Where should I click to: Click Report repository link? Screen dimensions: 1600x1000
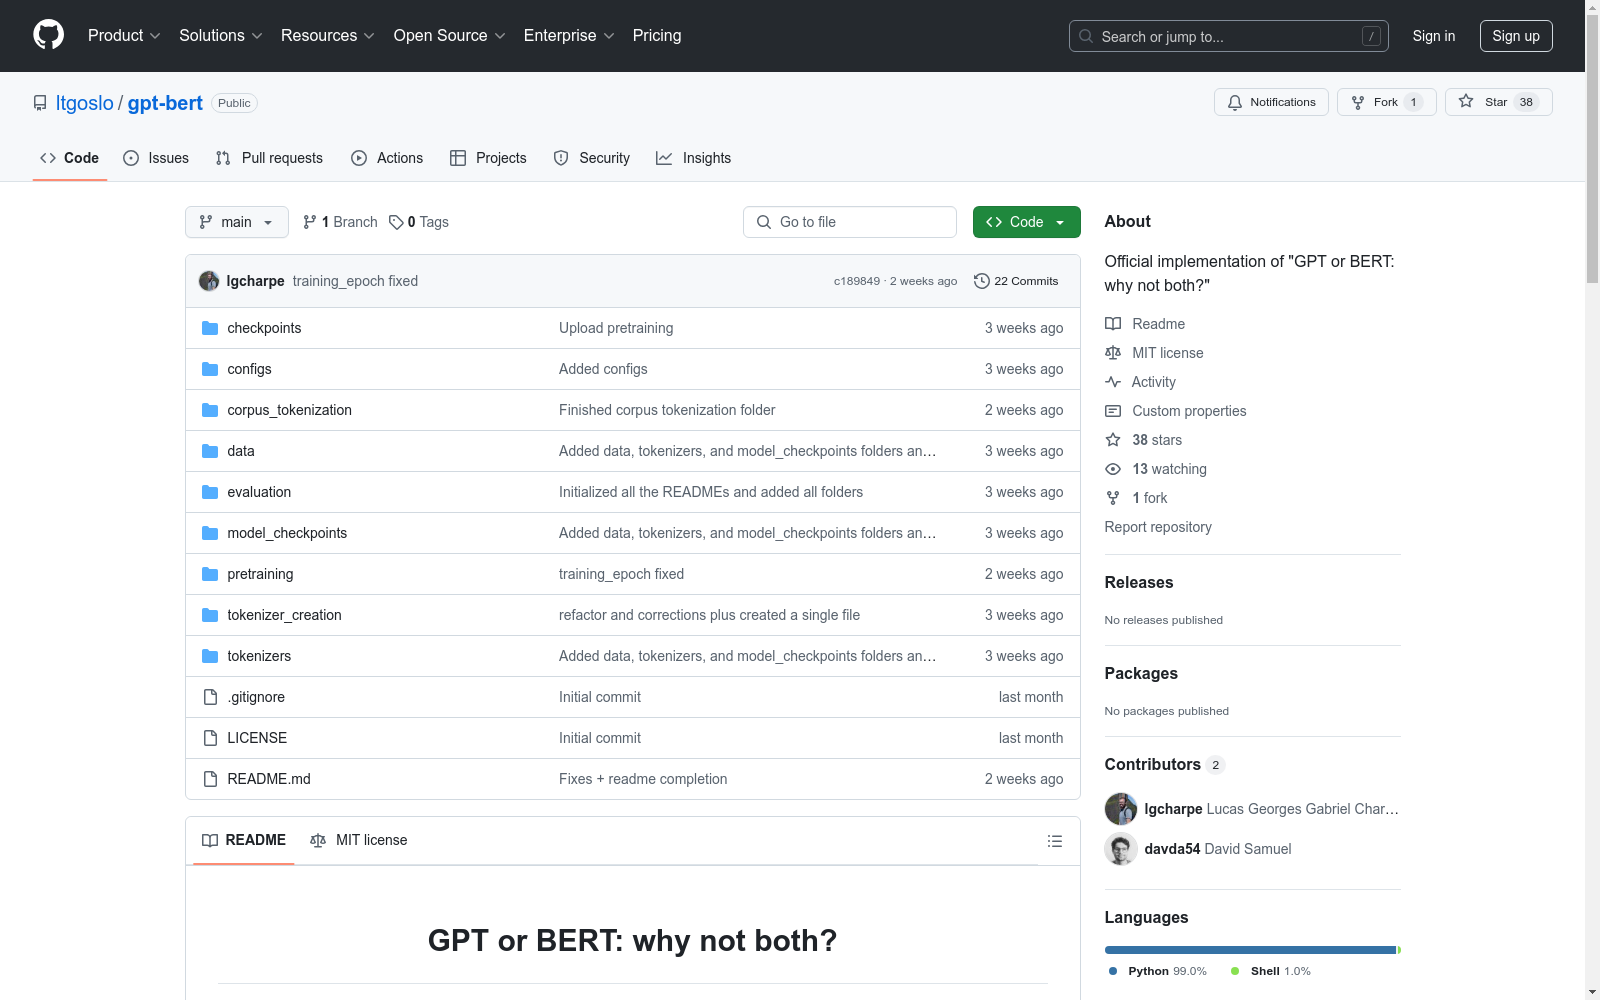pos(1158,527)
